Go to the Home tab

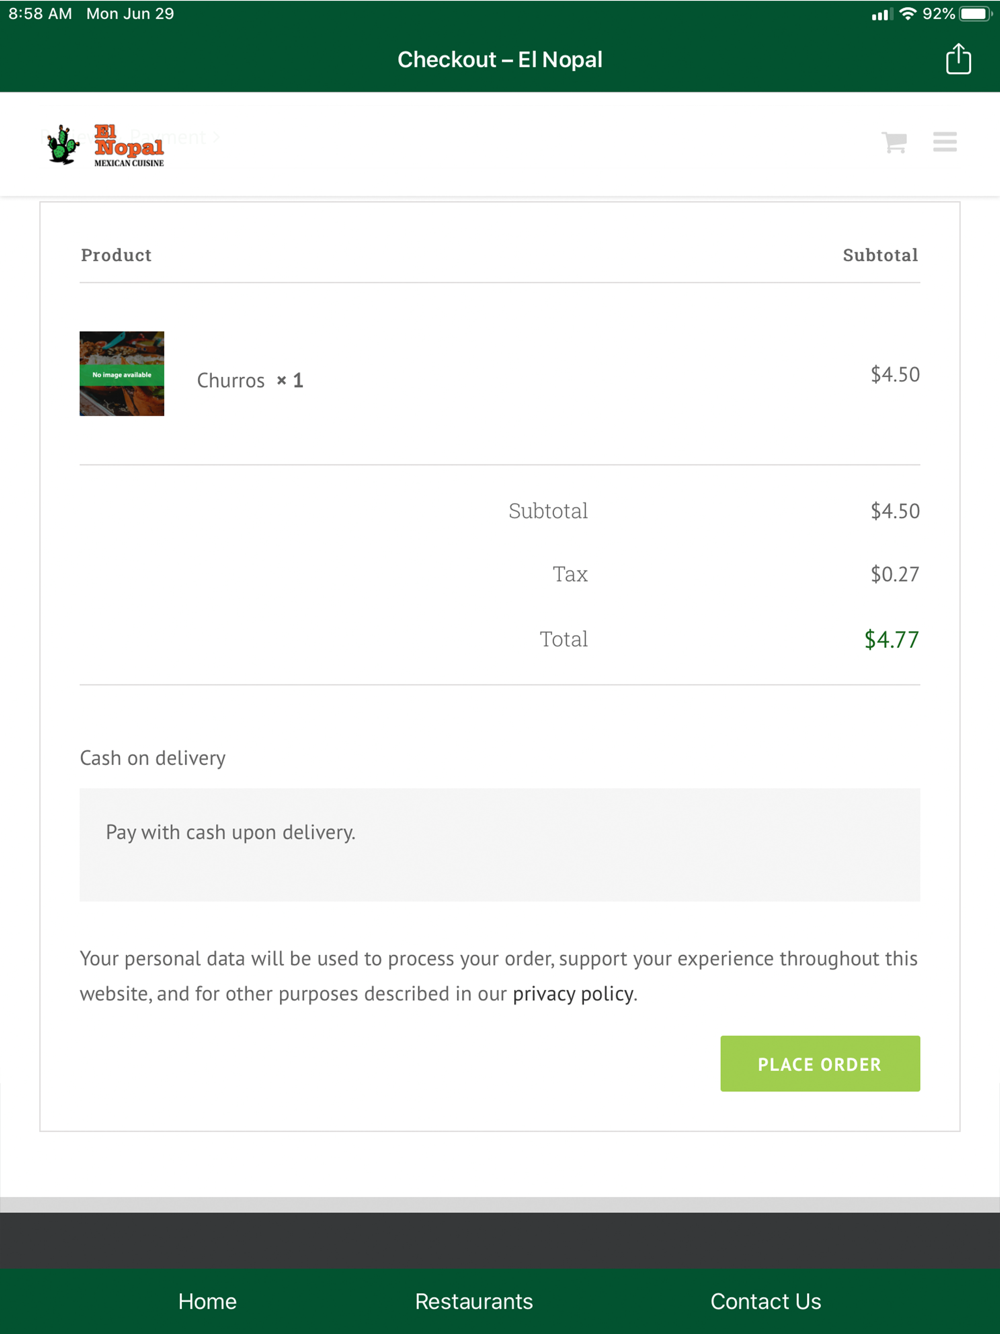207,1302
